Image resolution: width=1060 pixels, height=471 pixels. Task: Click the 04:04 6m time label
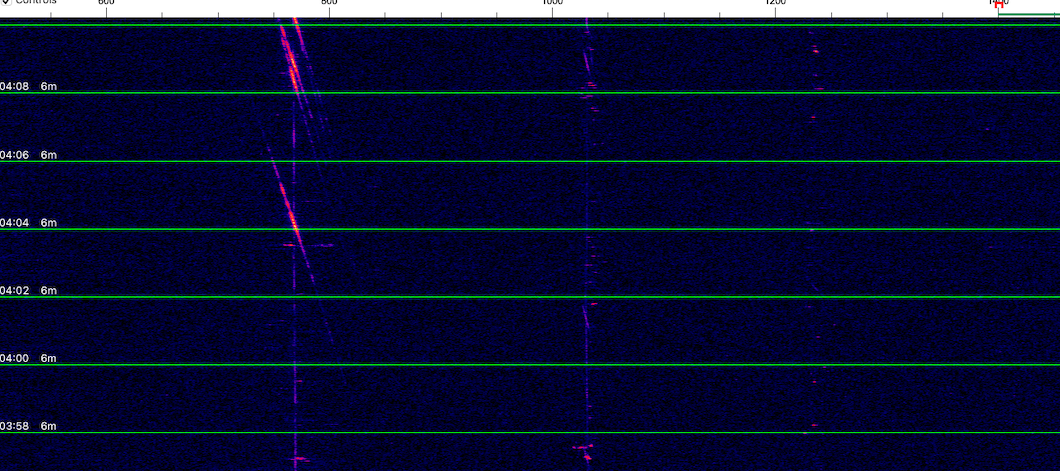click(x=28, y=222)
